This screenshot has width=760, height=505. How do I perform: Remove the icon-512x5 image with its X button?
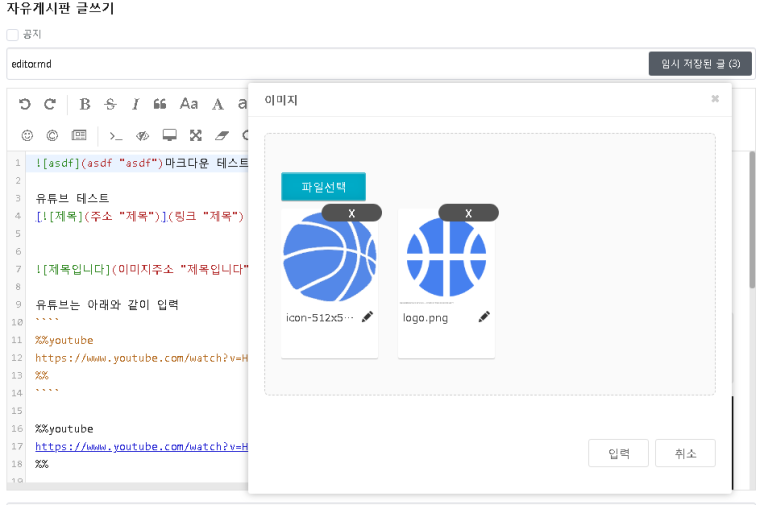click(352, 213)
